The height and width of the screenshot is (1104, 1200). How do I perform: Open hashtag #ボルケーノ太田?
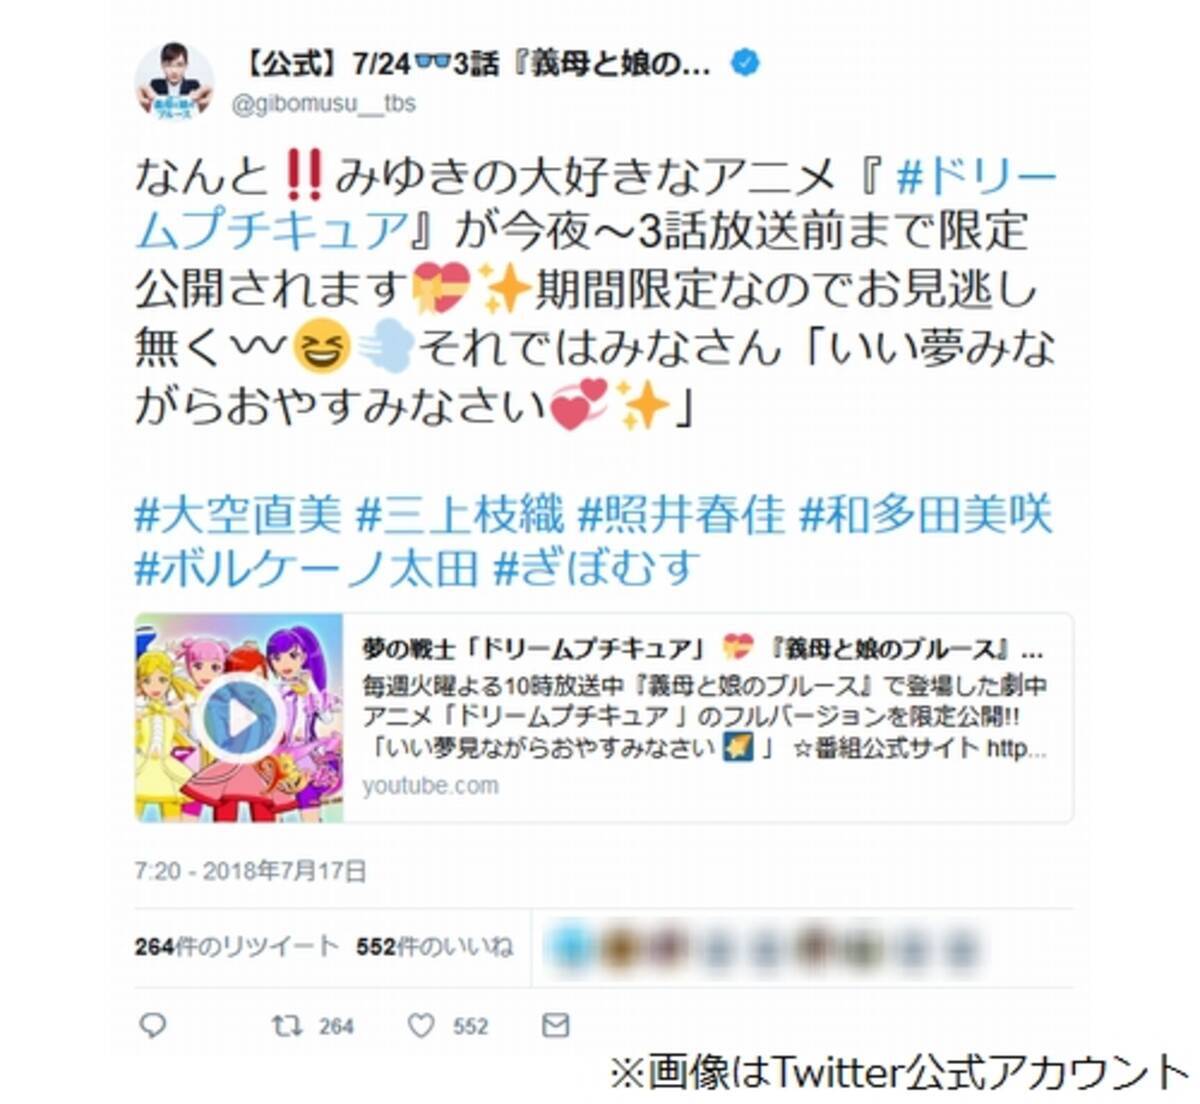pyautogui.click(x=307, y=570)
